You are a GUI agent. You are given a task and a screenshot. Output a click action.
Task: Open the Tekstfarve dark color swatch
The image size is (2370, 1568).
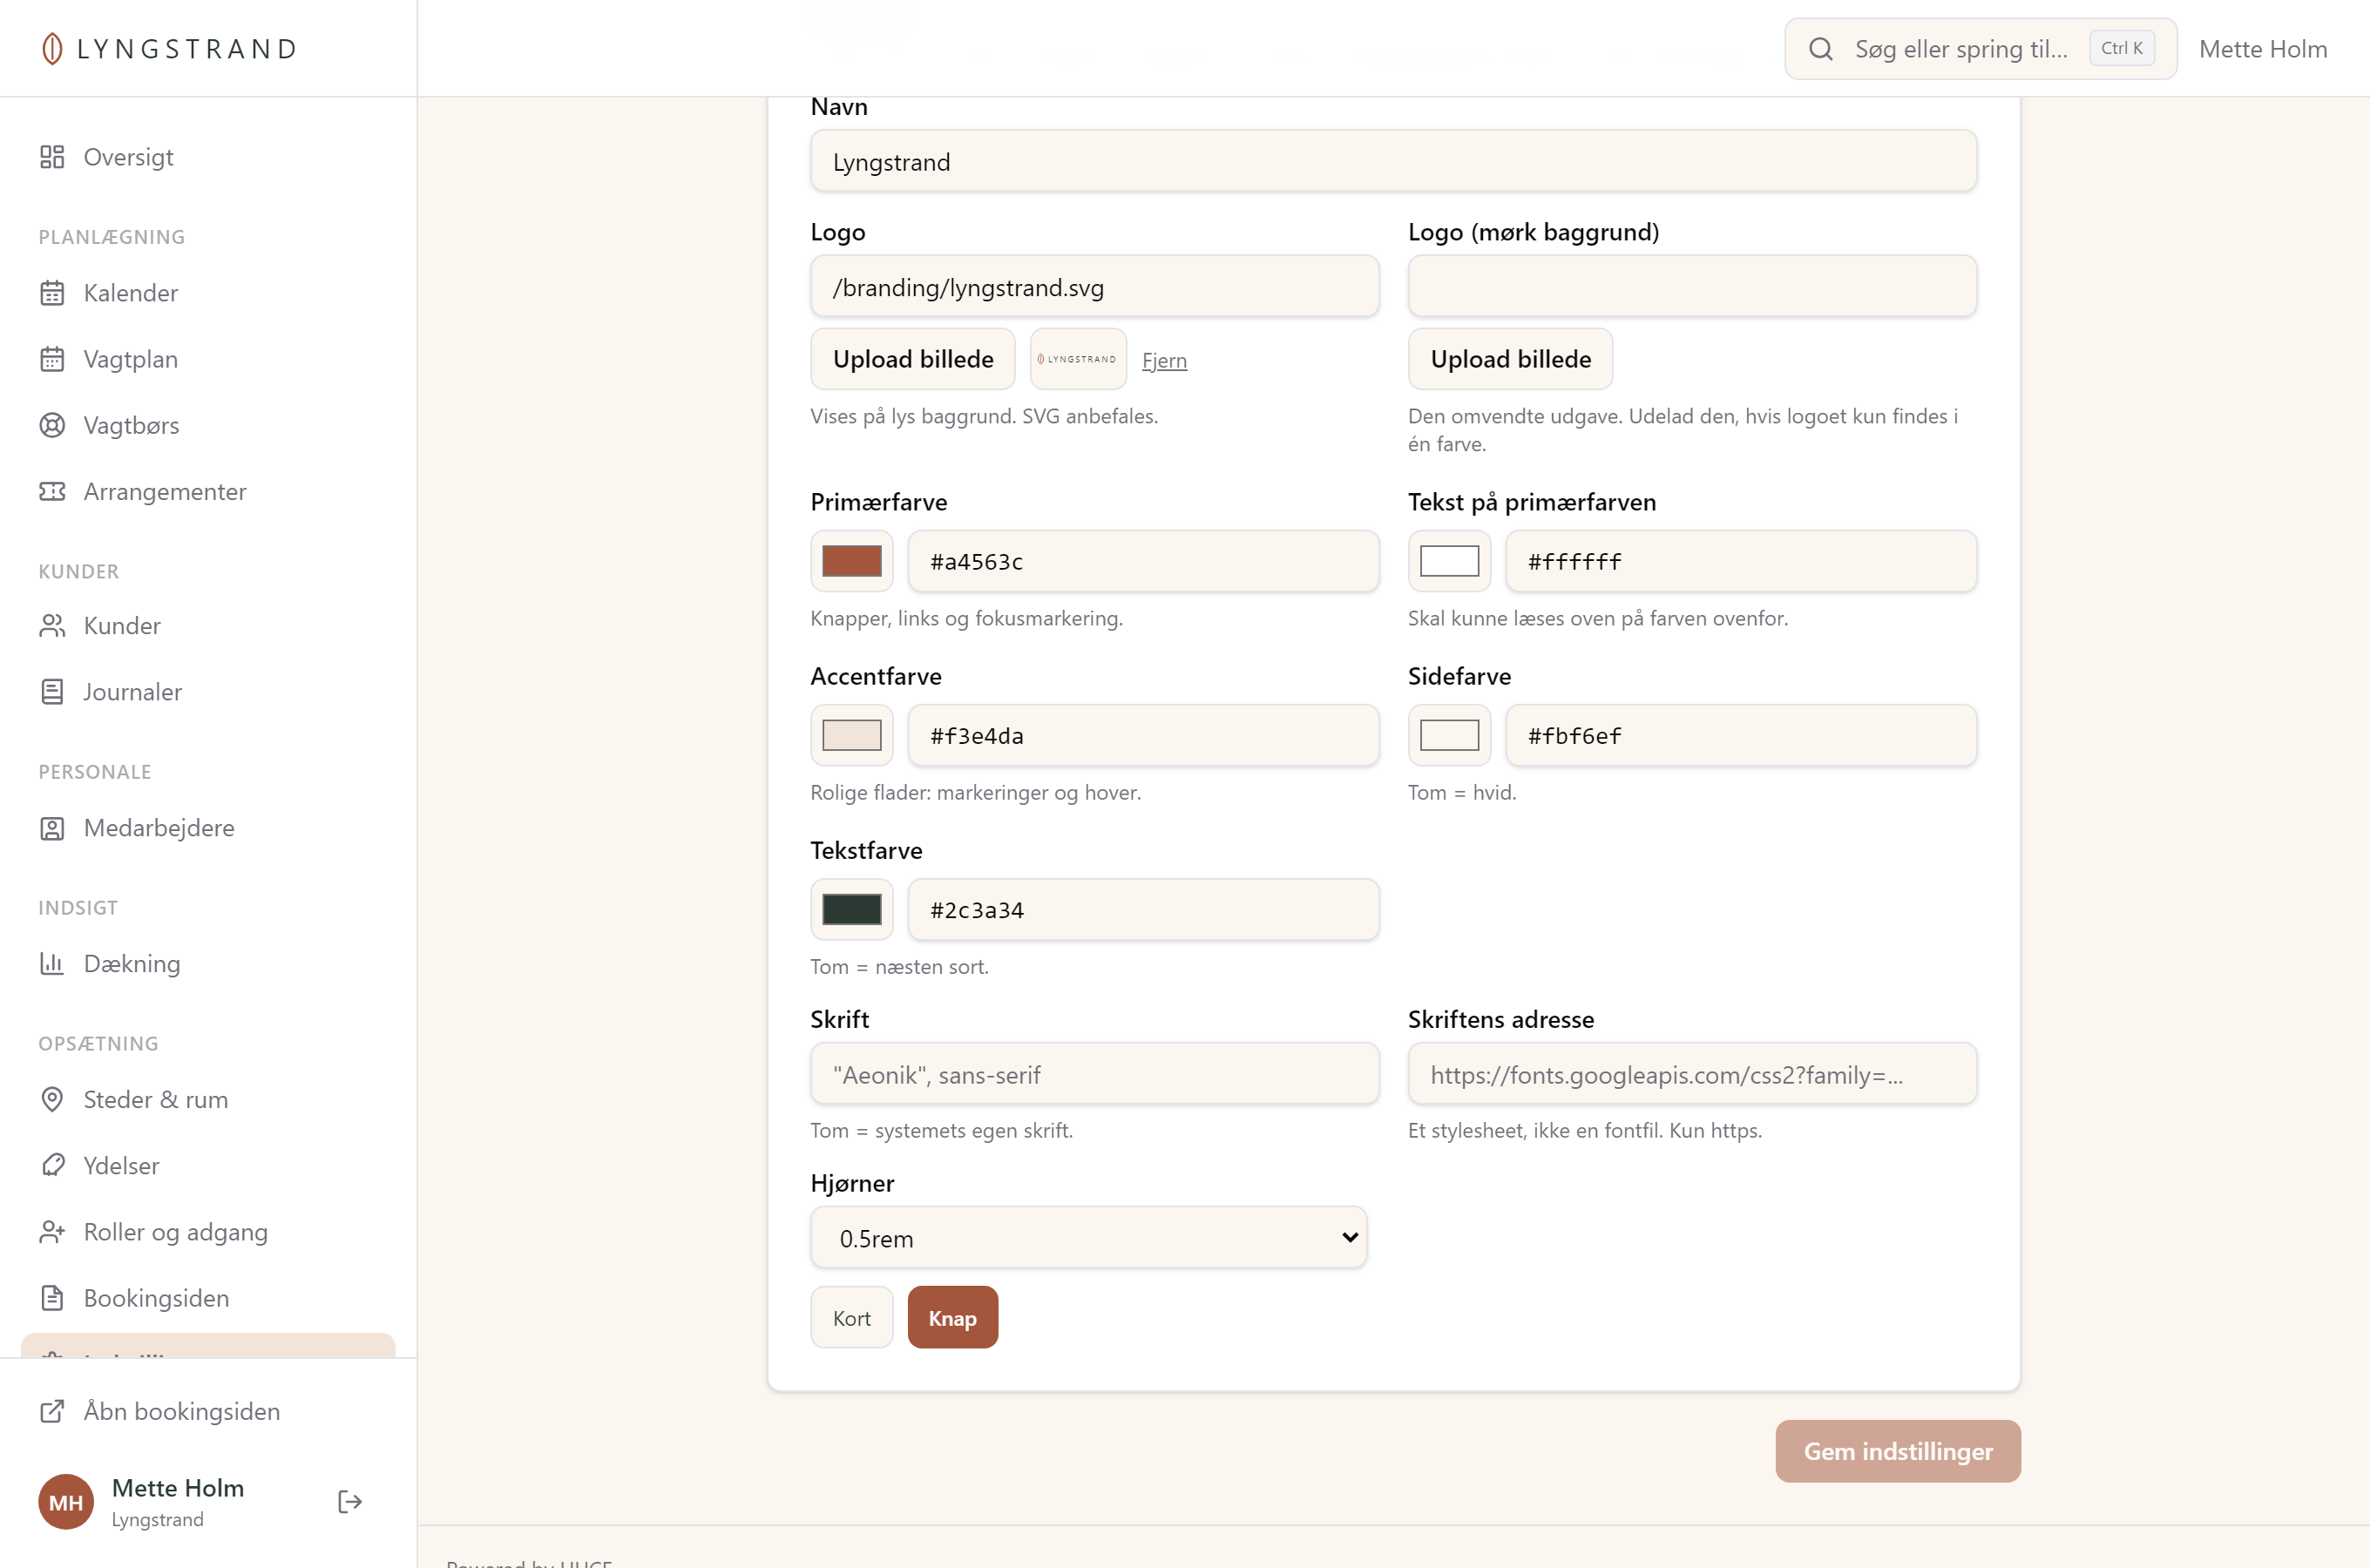point(852,909)
